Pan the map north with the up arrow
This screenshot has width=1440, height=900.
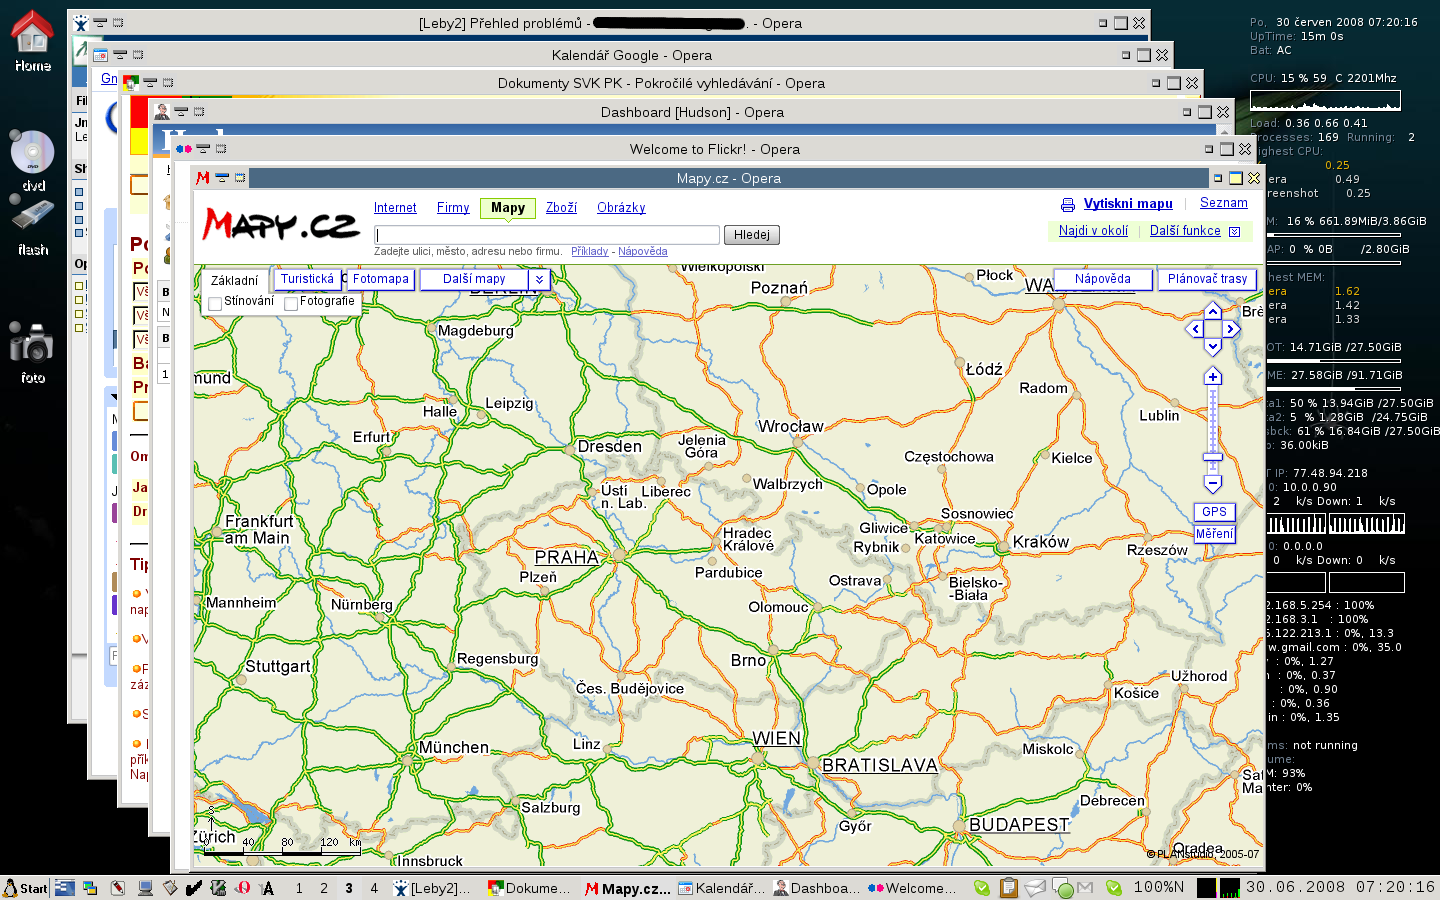1213,311
